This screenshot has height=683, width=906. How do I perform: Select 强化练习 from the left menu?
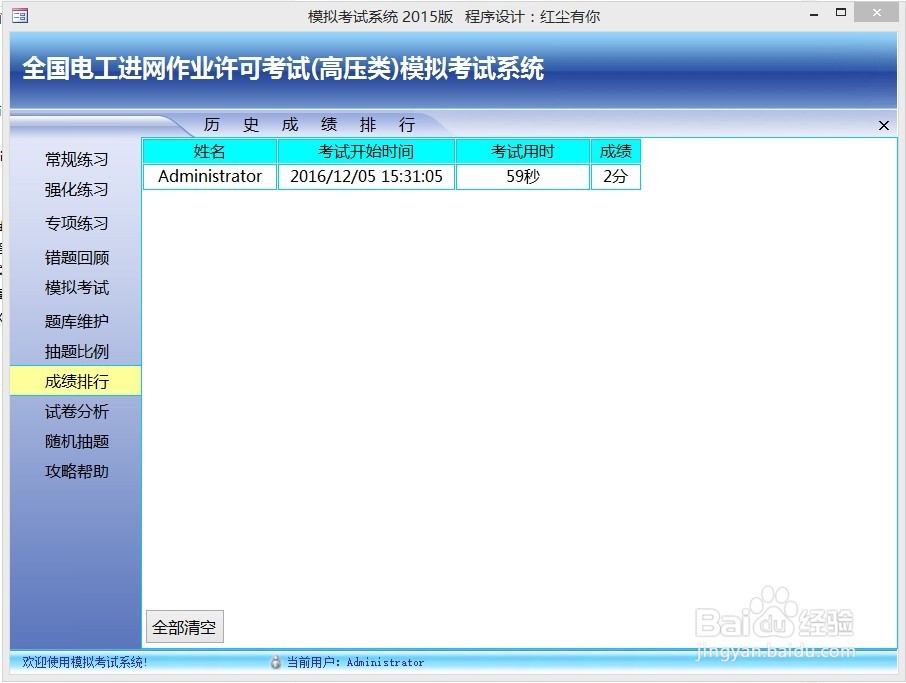click(74, 190)
